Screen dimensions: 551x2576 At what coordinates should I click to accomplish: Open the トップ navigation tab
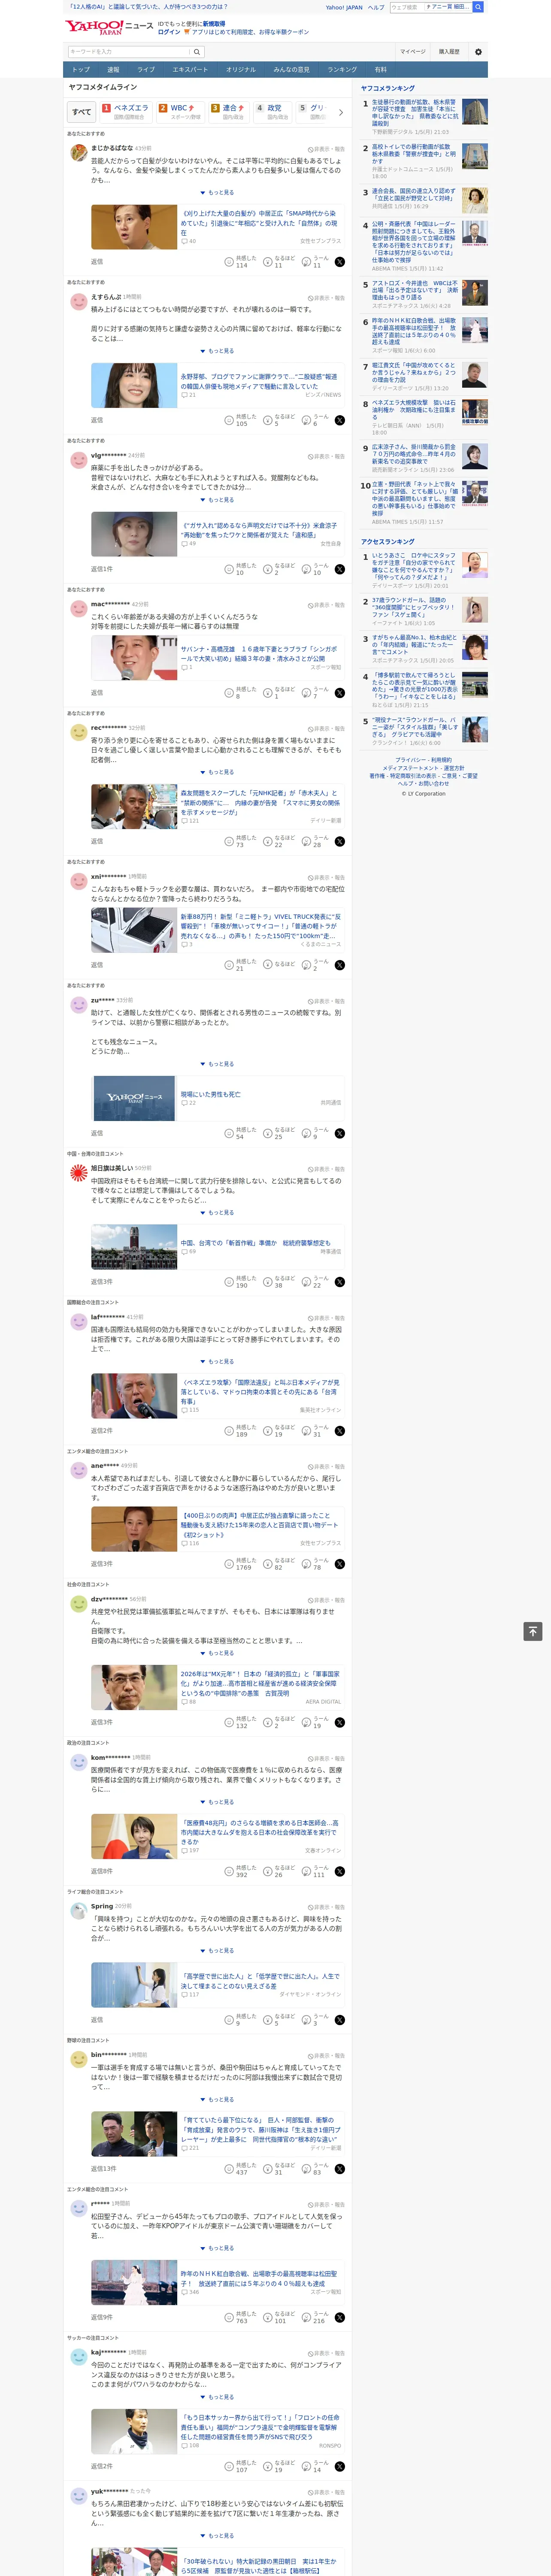coord(81,70)
